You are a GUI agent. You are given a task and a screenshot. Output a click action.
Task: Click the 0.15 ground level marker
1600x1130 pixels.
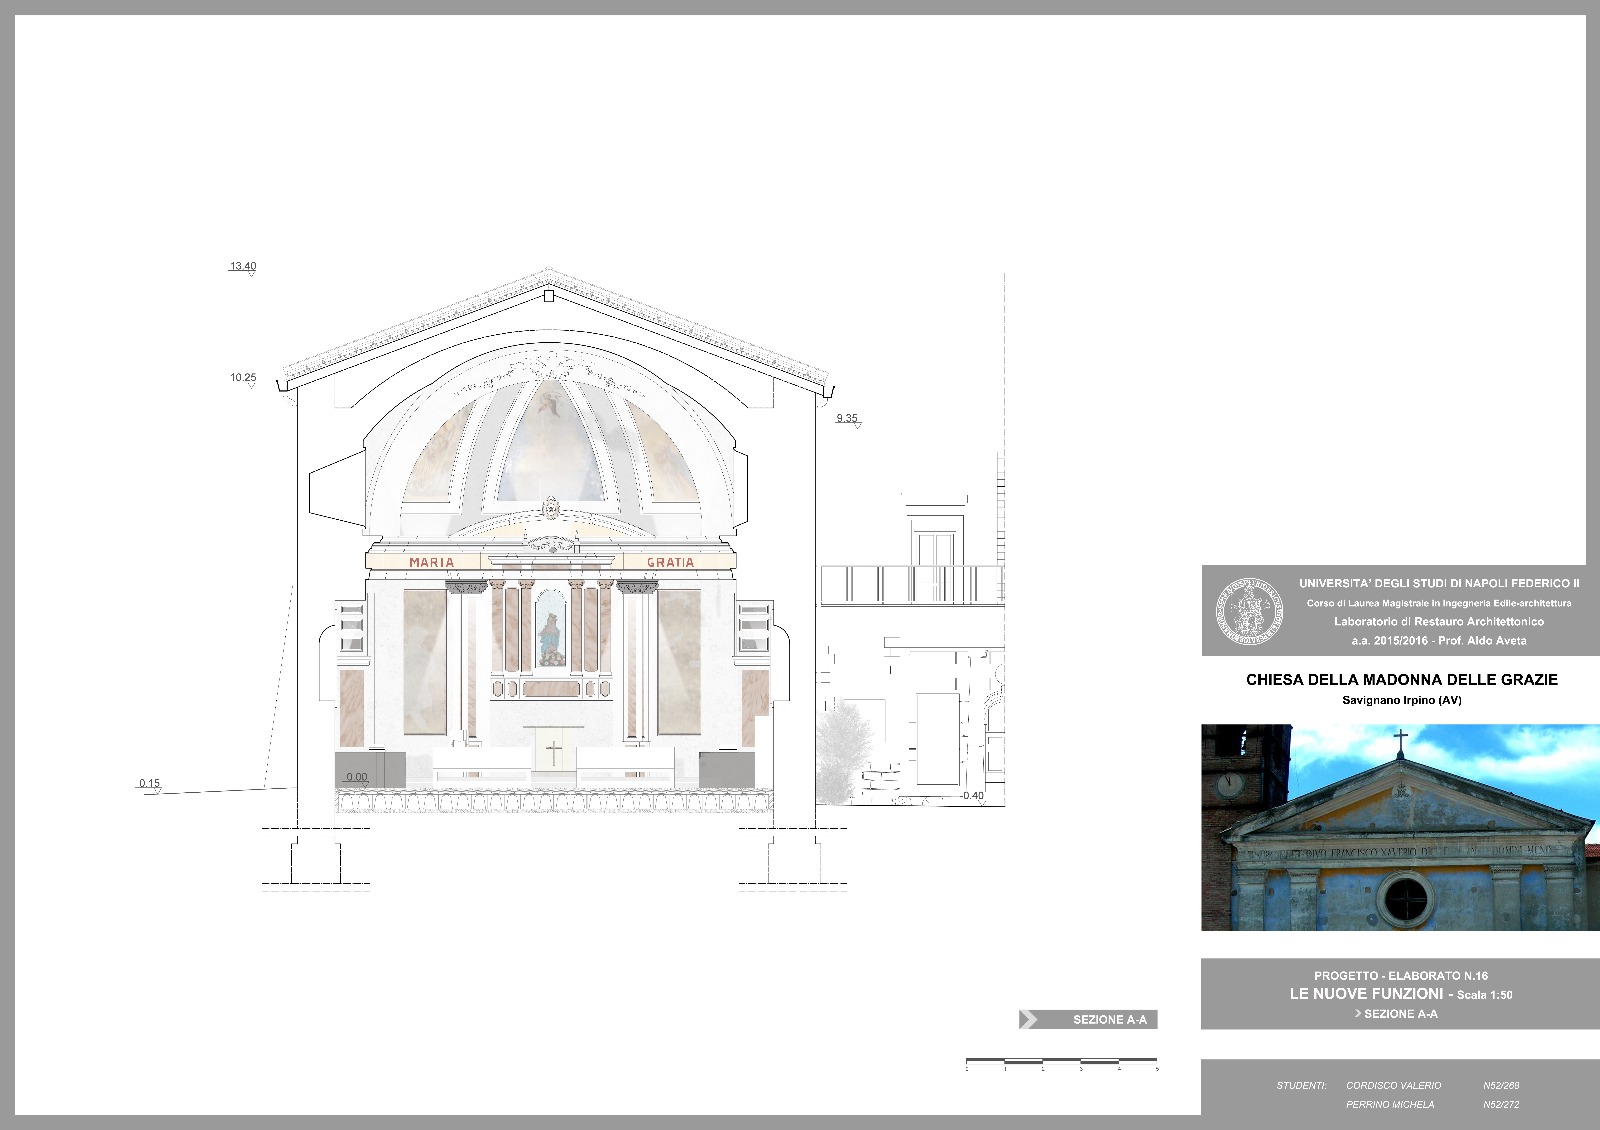pyautogui.click(x=150, y=784)
